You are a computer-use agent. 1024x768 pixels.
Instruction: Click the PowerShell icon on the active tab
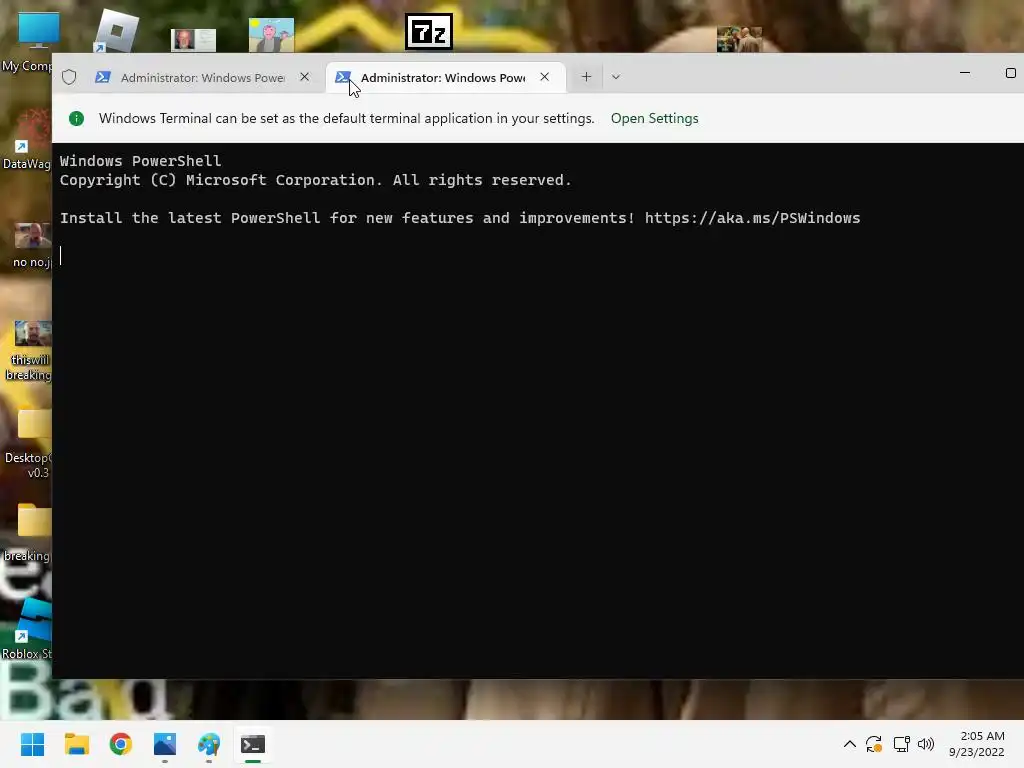(x=342, y=77)
